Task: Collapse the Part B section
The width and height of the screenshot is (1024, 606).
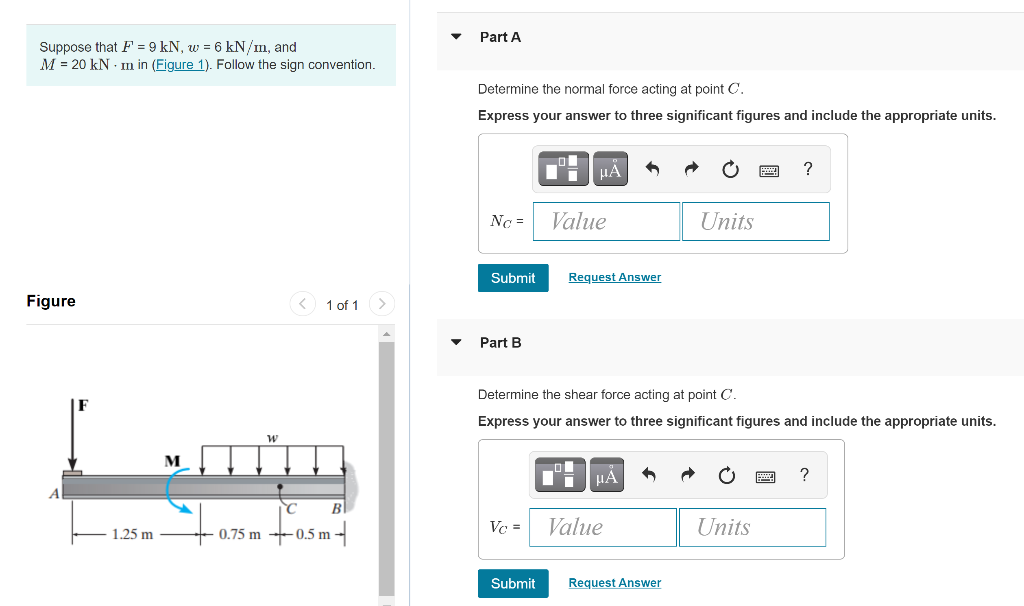Action: [456, 342]
